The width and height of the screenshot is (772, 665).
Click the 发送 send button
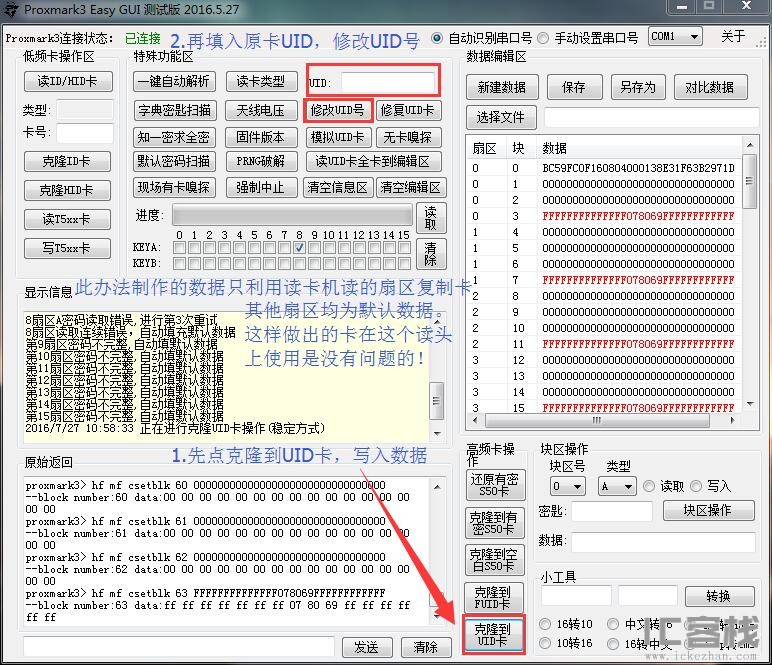point(367,647)
